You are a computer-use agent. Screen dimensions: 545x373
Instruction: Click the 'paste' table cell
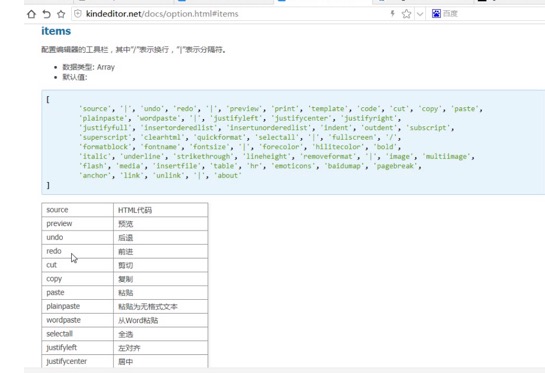(78, 292)
